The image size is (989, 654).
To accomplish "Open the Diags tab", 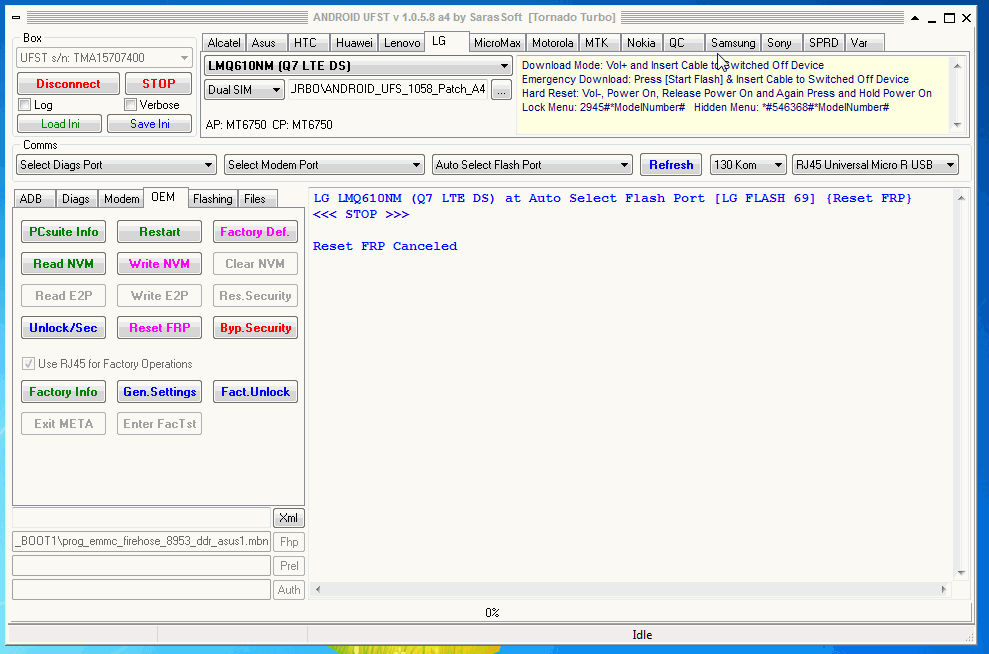I will pyautogui.click(x=76, y=199).
